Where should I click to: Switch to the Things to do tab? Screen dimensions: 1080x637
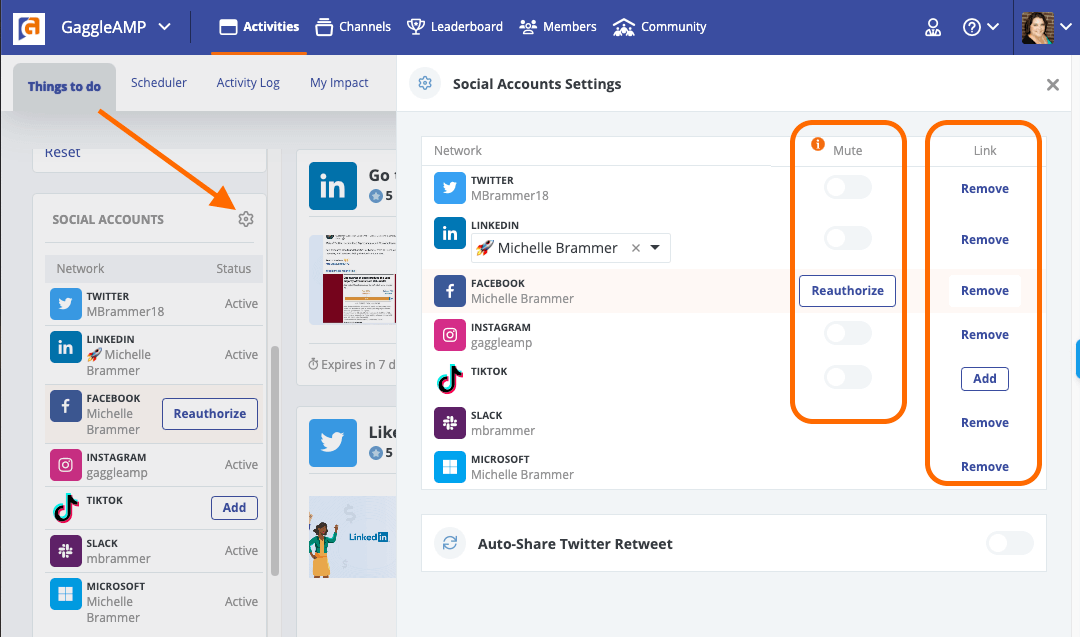[x=64, y=87]
